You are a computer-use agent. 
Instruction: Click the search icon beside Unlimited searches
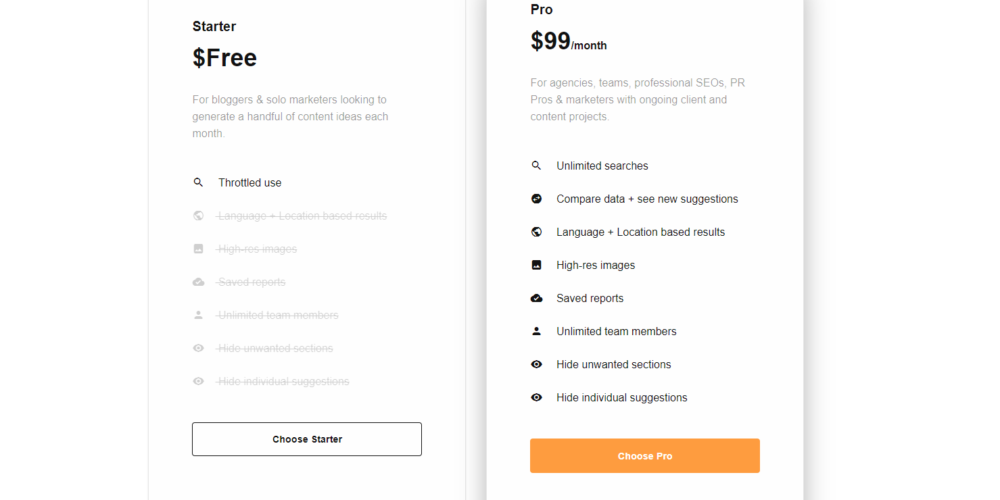coord(536,166)
